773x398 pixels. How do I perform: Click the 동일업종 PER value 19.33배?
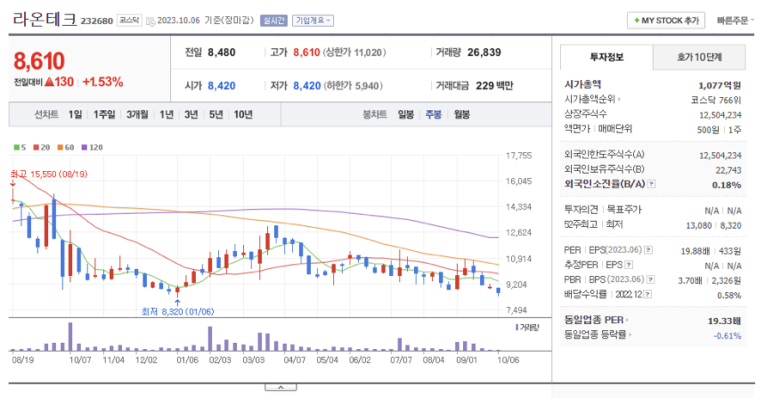point(725,321)
